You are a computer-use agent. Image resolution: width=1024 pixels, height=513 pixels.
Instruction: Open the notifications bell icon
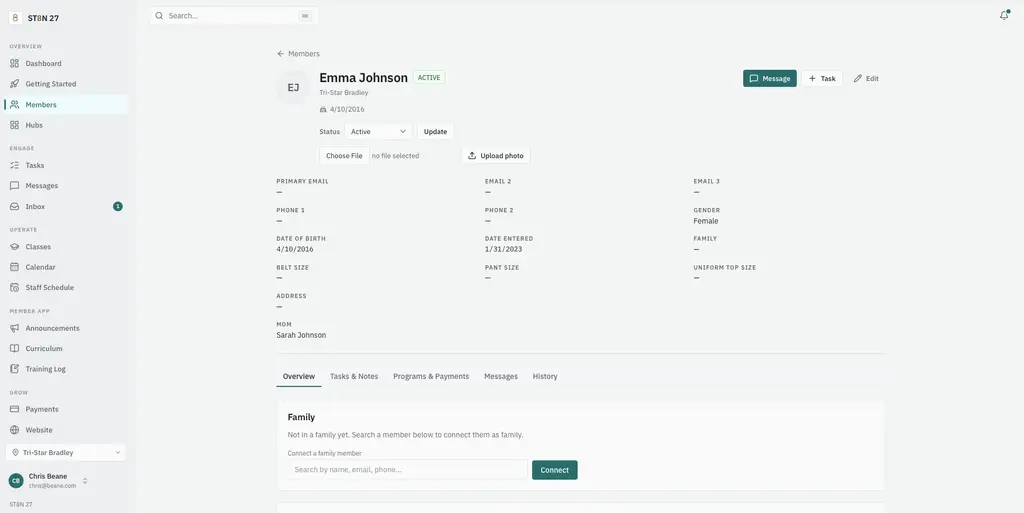click(x=1004, y=16)
